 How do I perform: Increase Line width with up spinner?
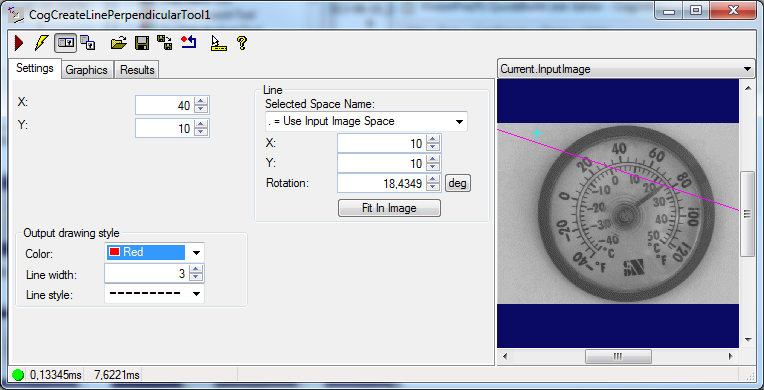point(196,270)
